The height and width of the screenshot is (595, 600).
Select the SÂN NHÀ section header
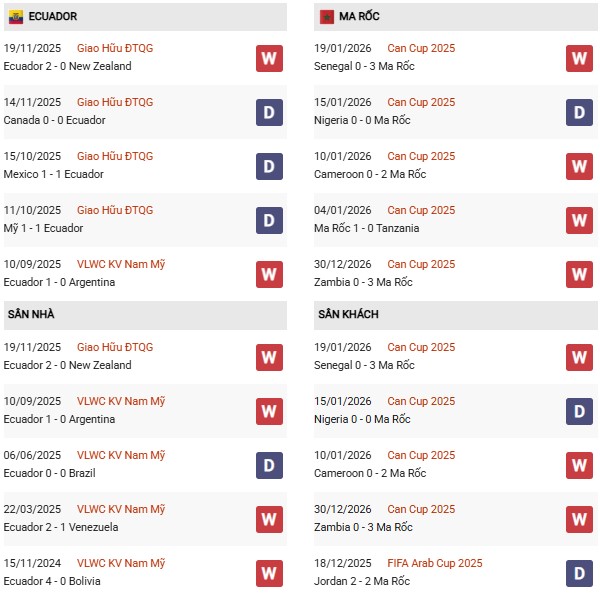31,314
